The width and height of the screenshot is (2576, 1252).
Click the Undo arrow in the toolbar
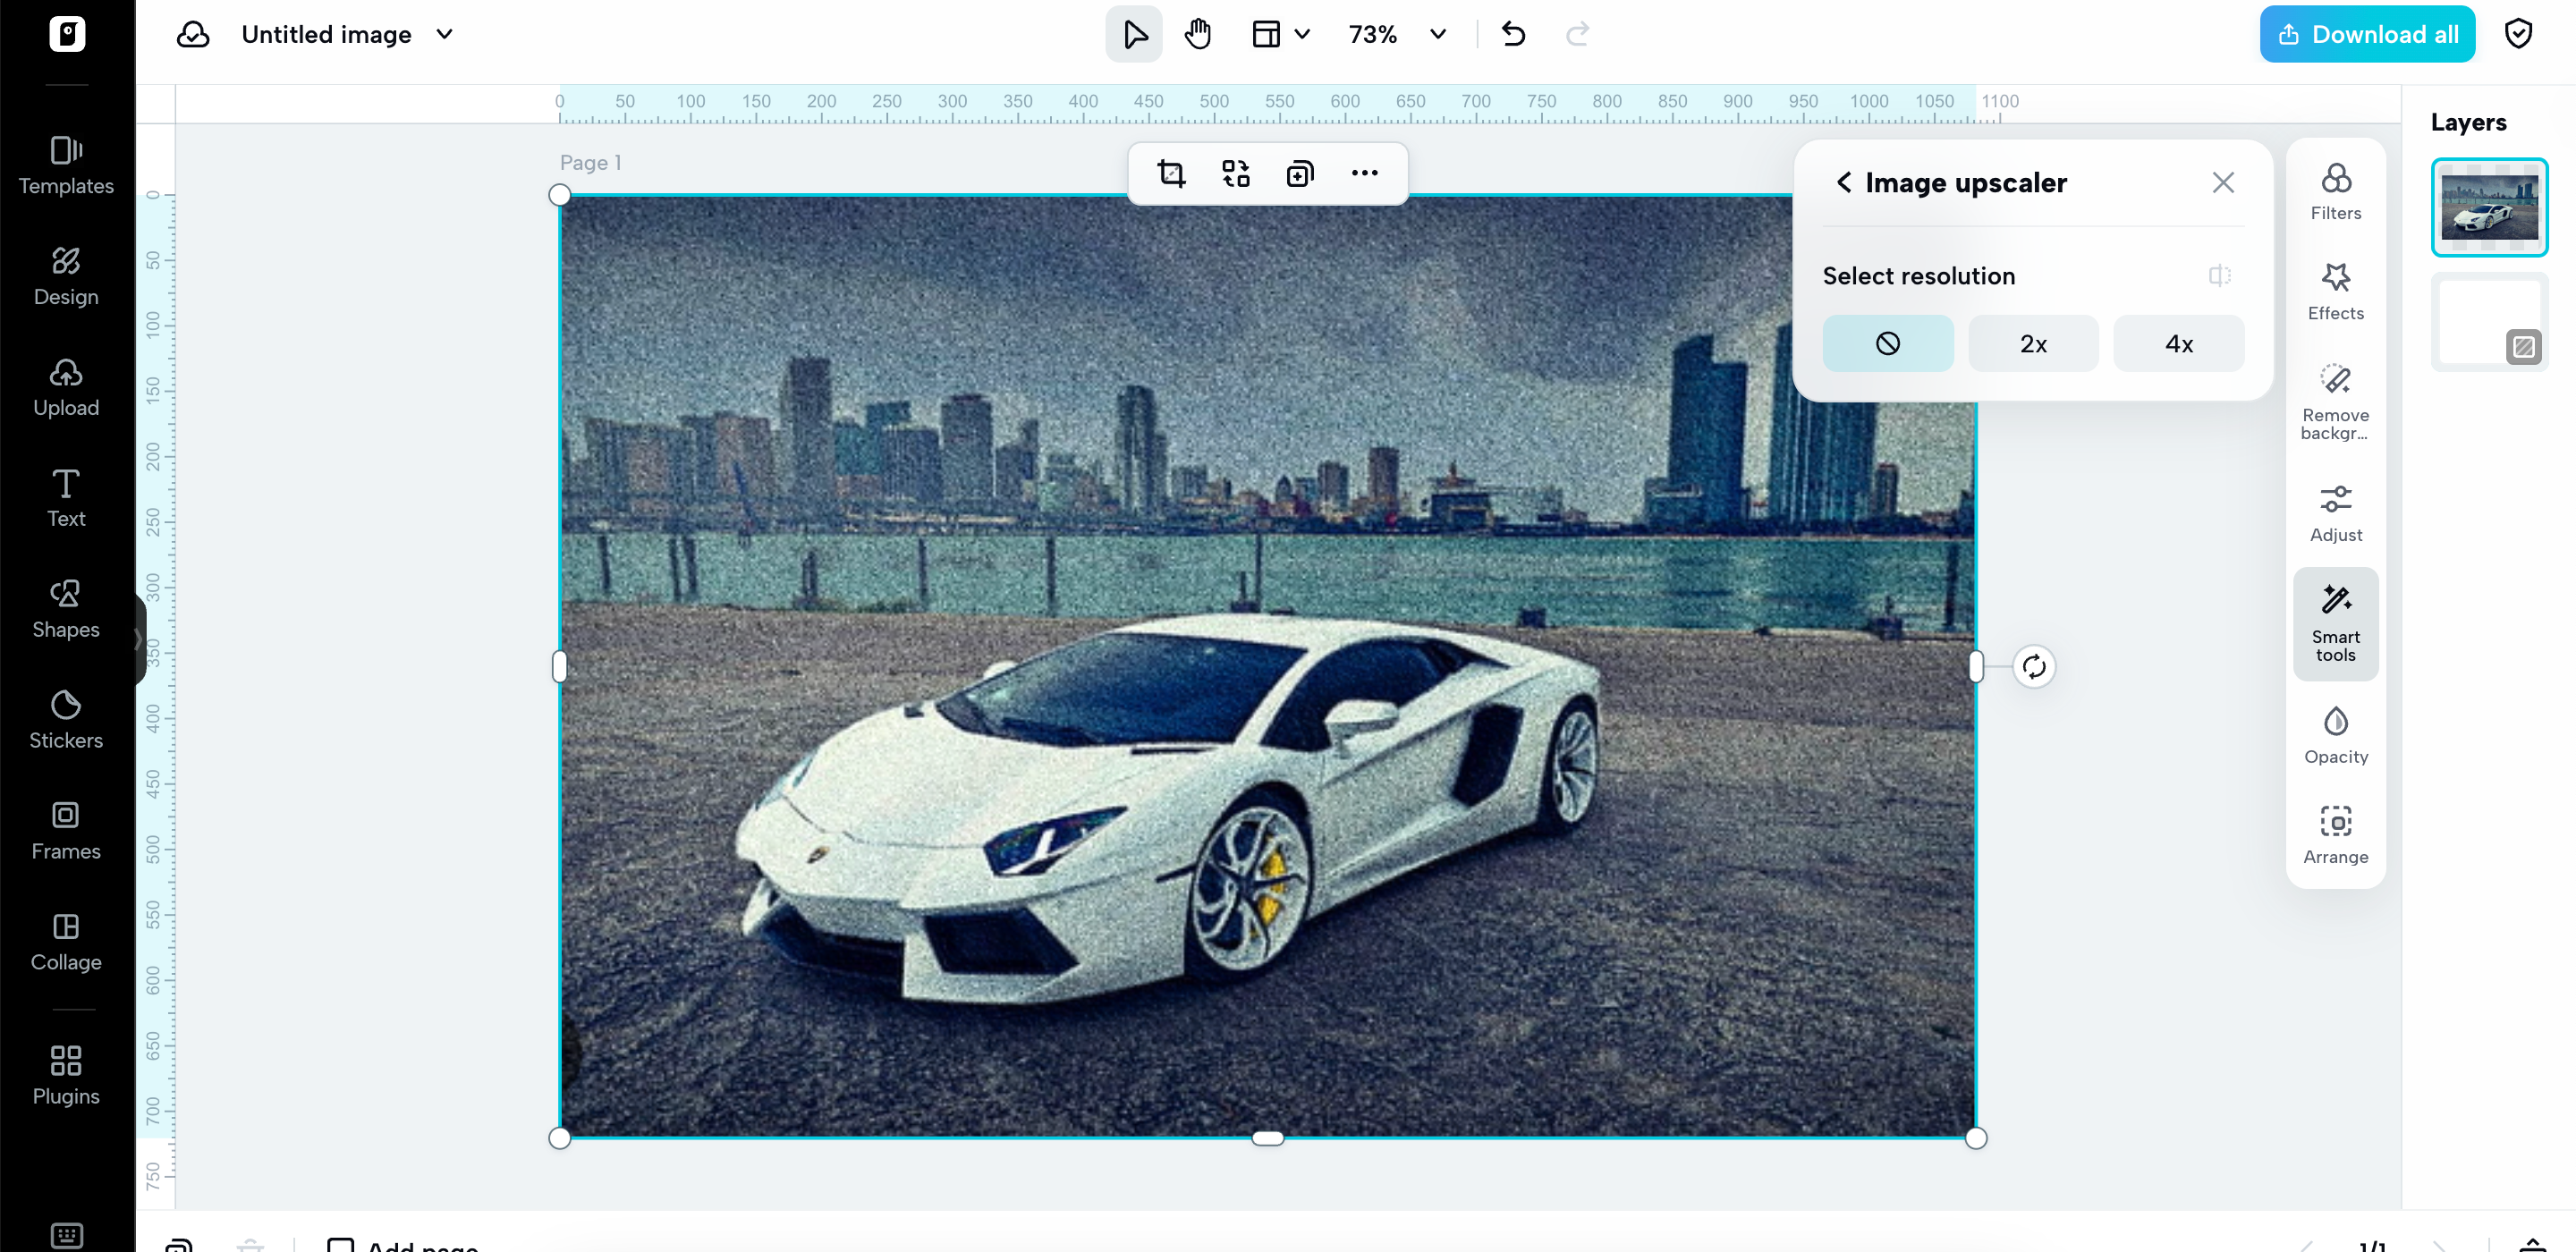point(1512,33)
